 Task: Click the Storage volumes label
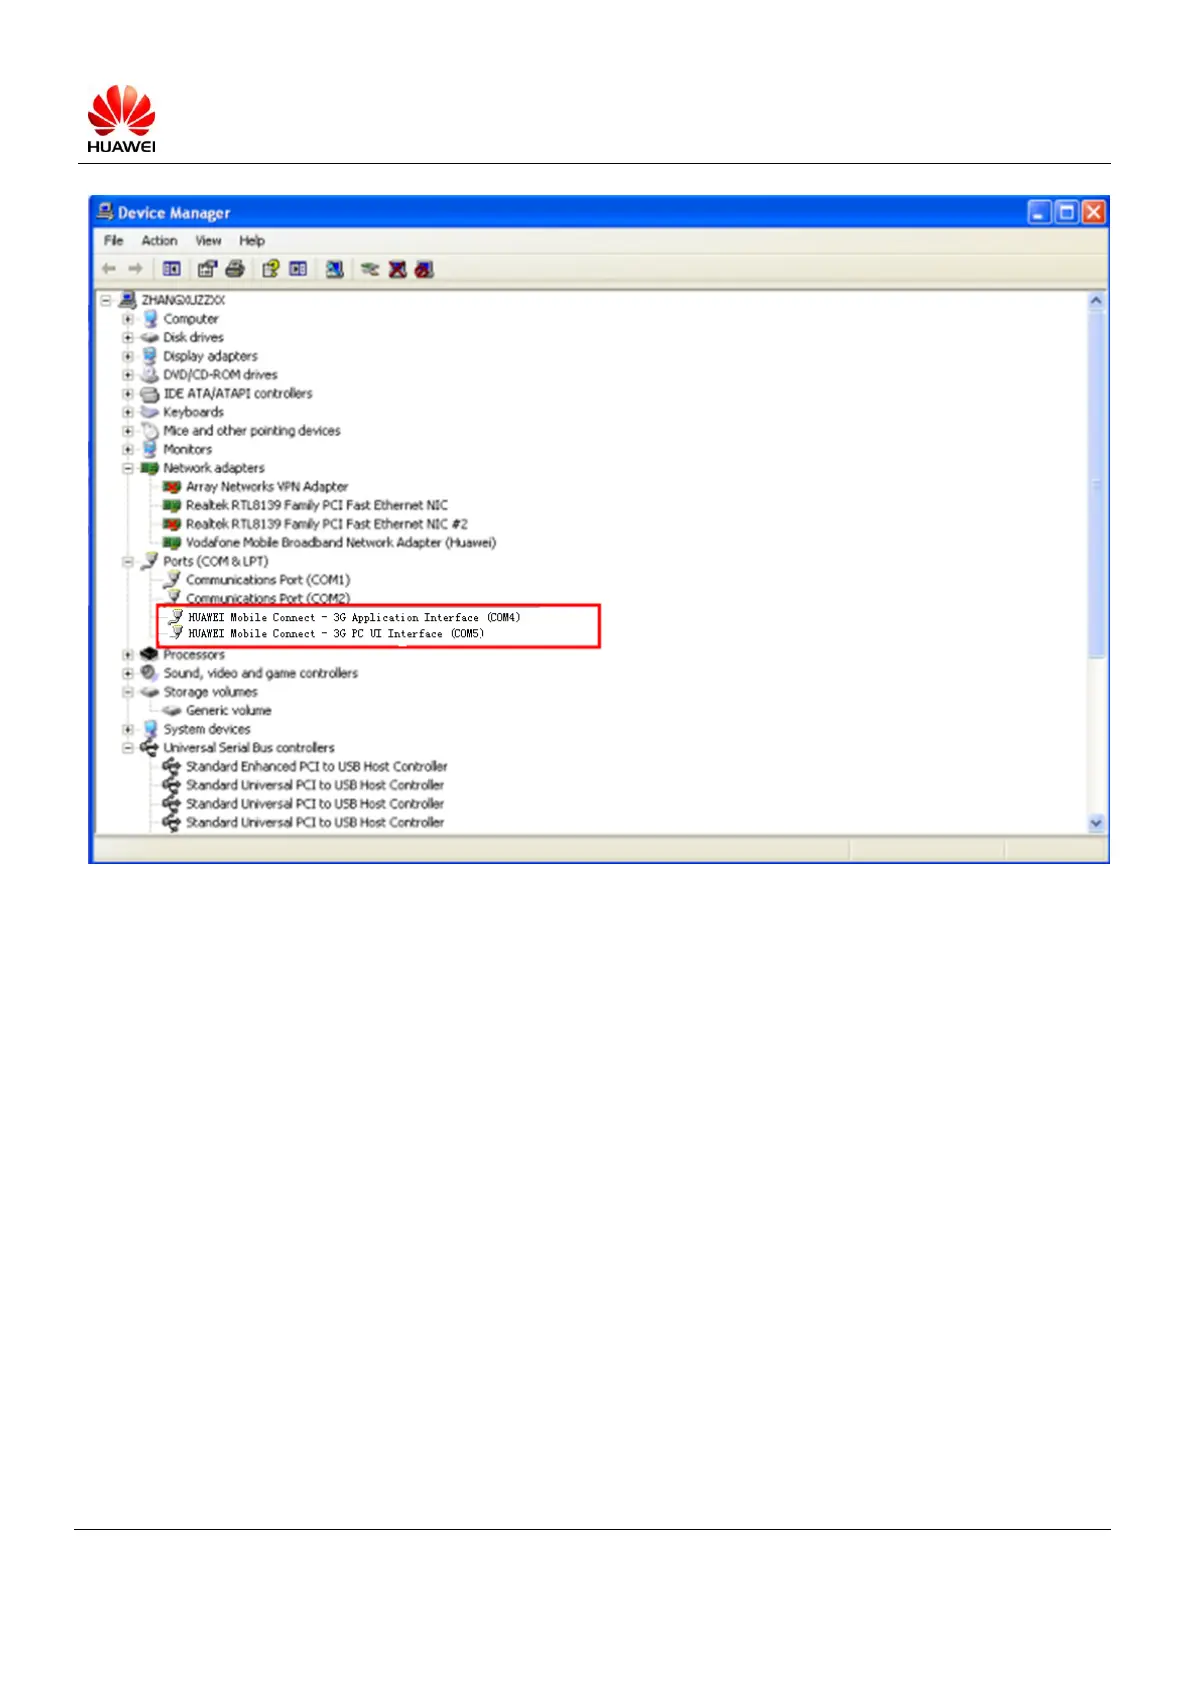coord(210,692)
